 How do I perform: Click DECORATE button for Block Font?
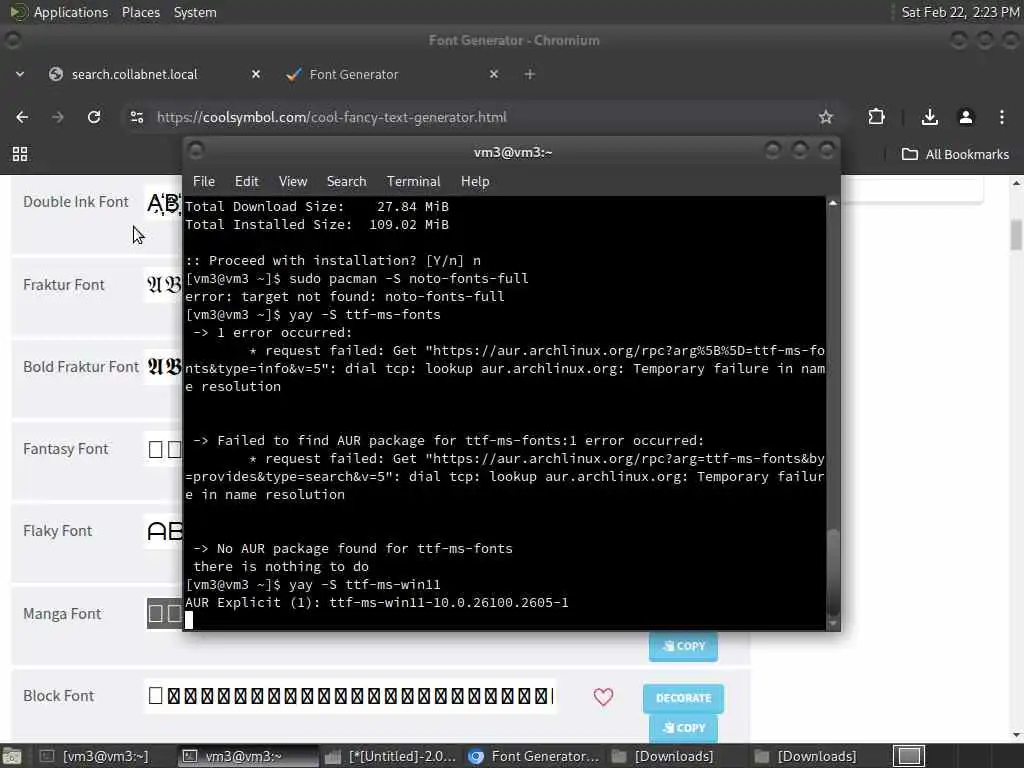[x=683, y=698]
